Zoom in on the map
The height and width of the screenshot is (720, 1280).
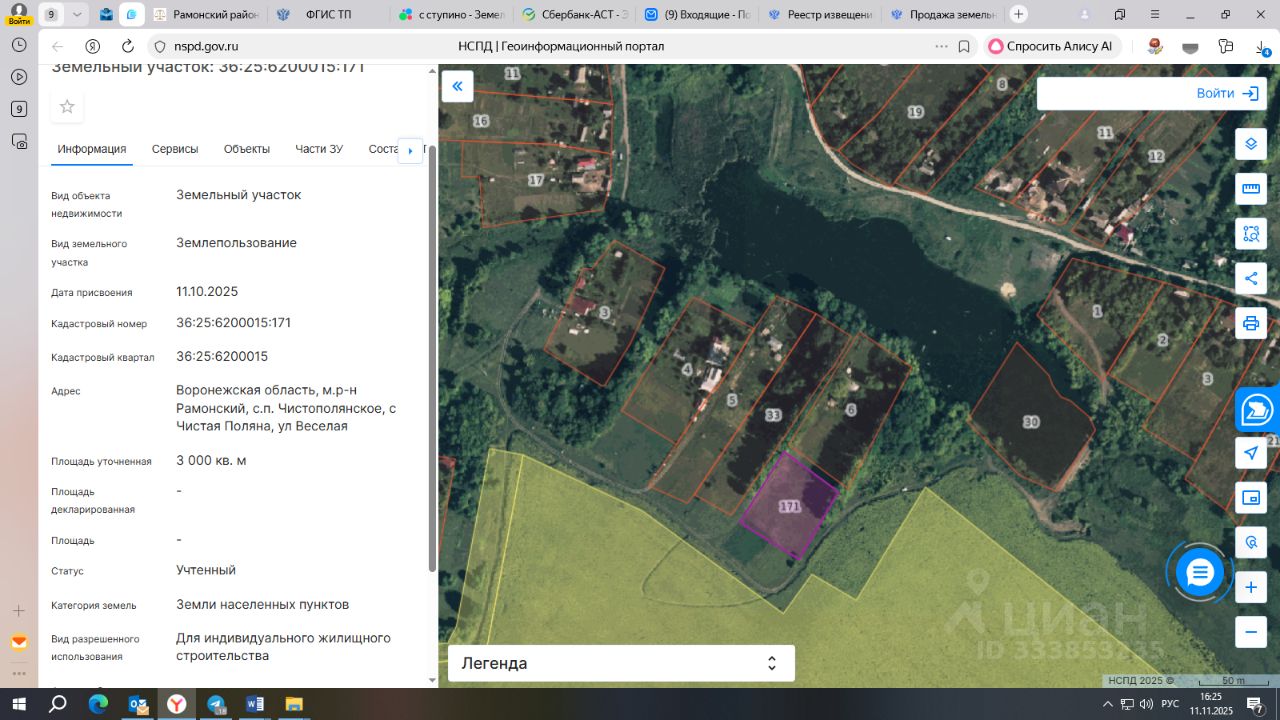pos(1250,588)
